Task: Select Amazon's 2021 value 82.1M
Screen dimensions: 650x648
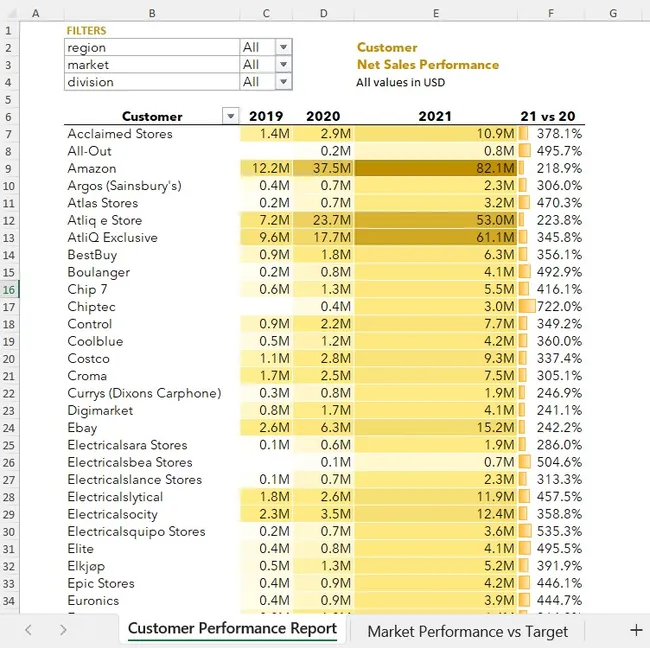Action: click(x=436, y=168)
